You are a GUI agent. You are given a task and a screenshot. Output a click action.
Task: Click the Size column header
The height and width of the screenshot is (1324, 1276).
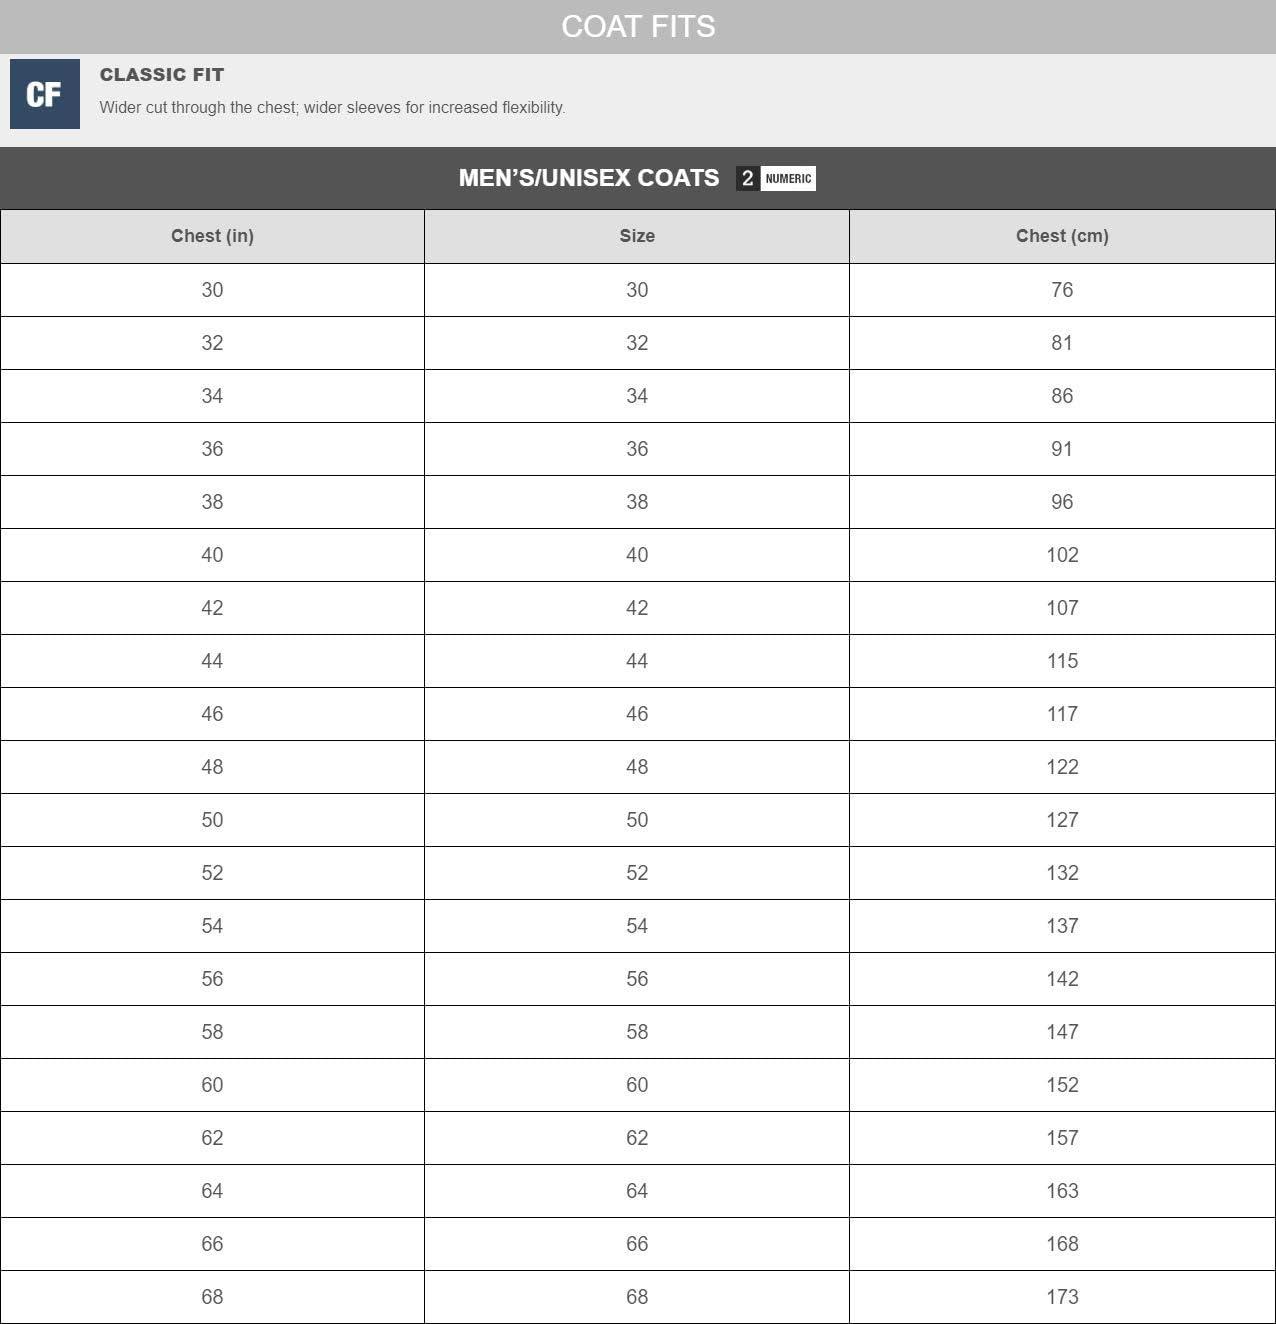(x=637, y=236)
